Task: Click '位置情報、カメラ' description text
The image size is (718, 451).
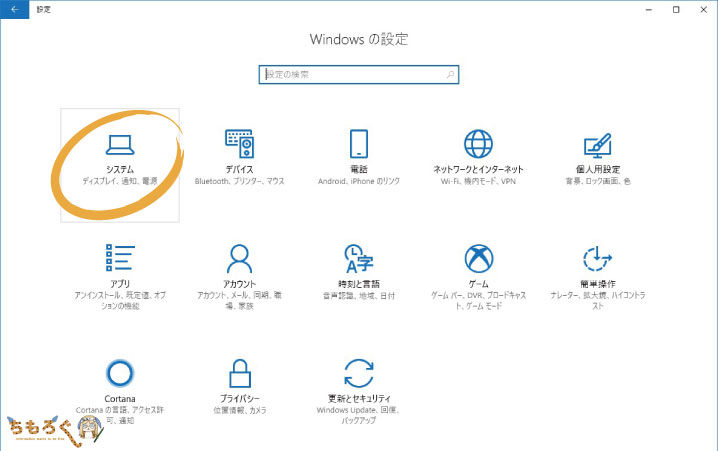Action: 239,410
